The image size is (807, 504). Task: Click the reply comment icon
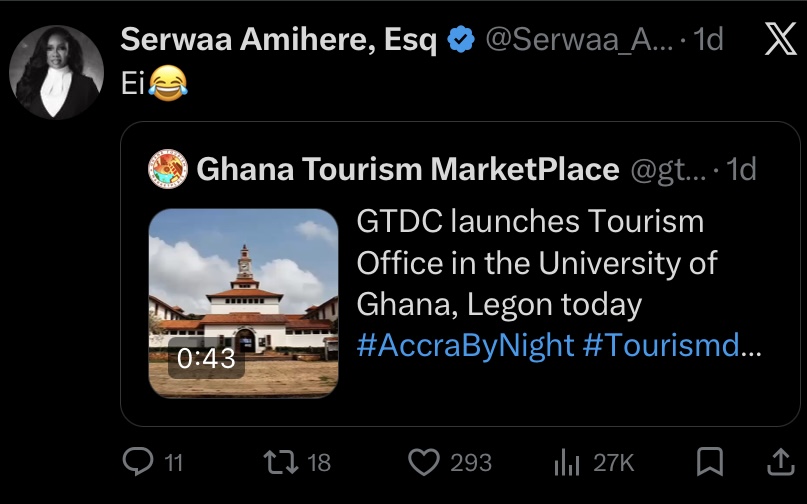click(136, 461)
